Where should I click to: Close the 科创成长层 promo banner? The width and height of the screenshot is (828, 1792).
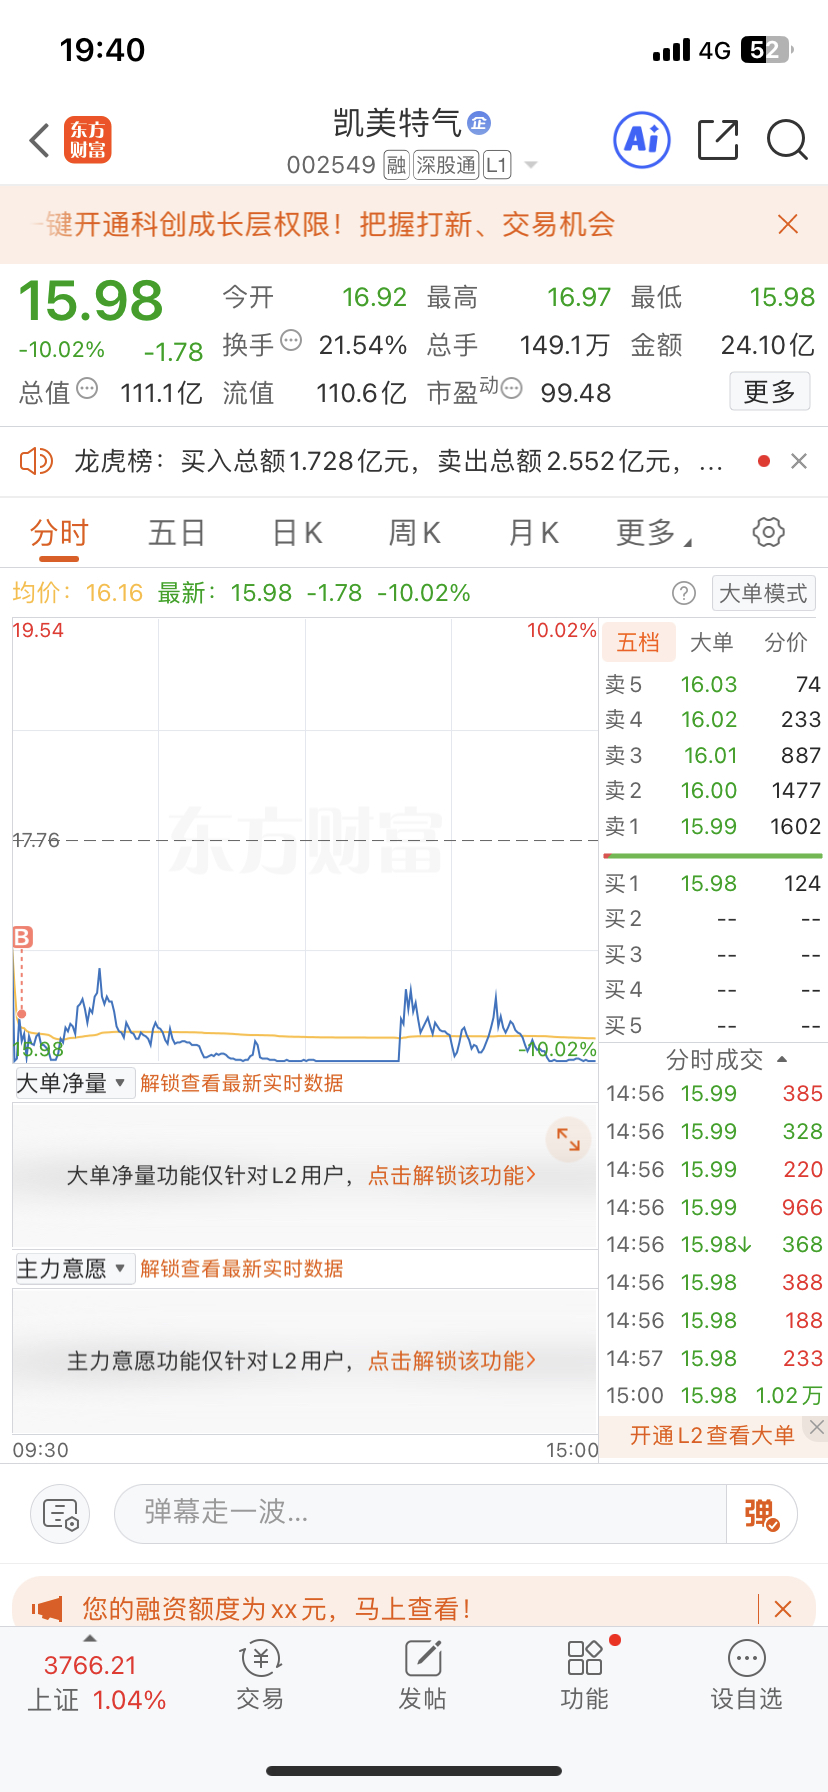788,224
